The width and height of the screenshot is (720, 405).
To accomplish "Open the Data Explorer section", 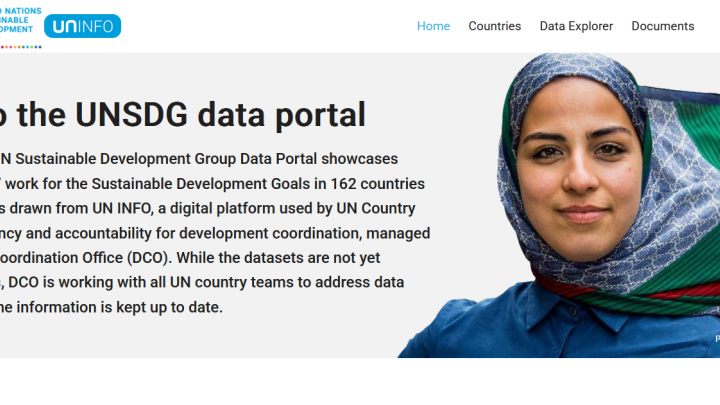I will point(576,26).
